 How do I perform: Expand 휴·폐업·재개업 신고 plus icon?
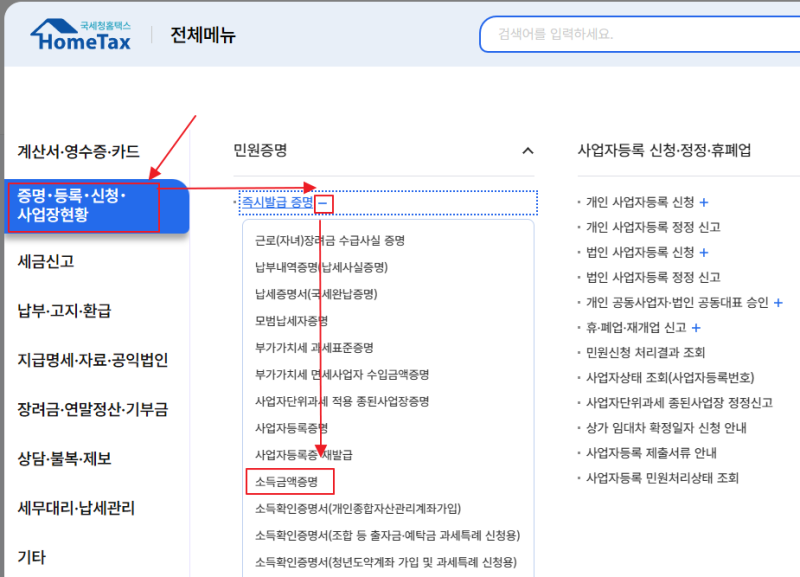pyautogui.click(x=696, y=328)
